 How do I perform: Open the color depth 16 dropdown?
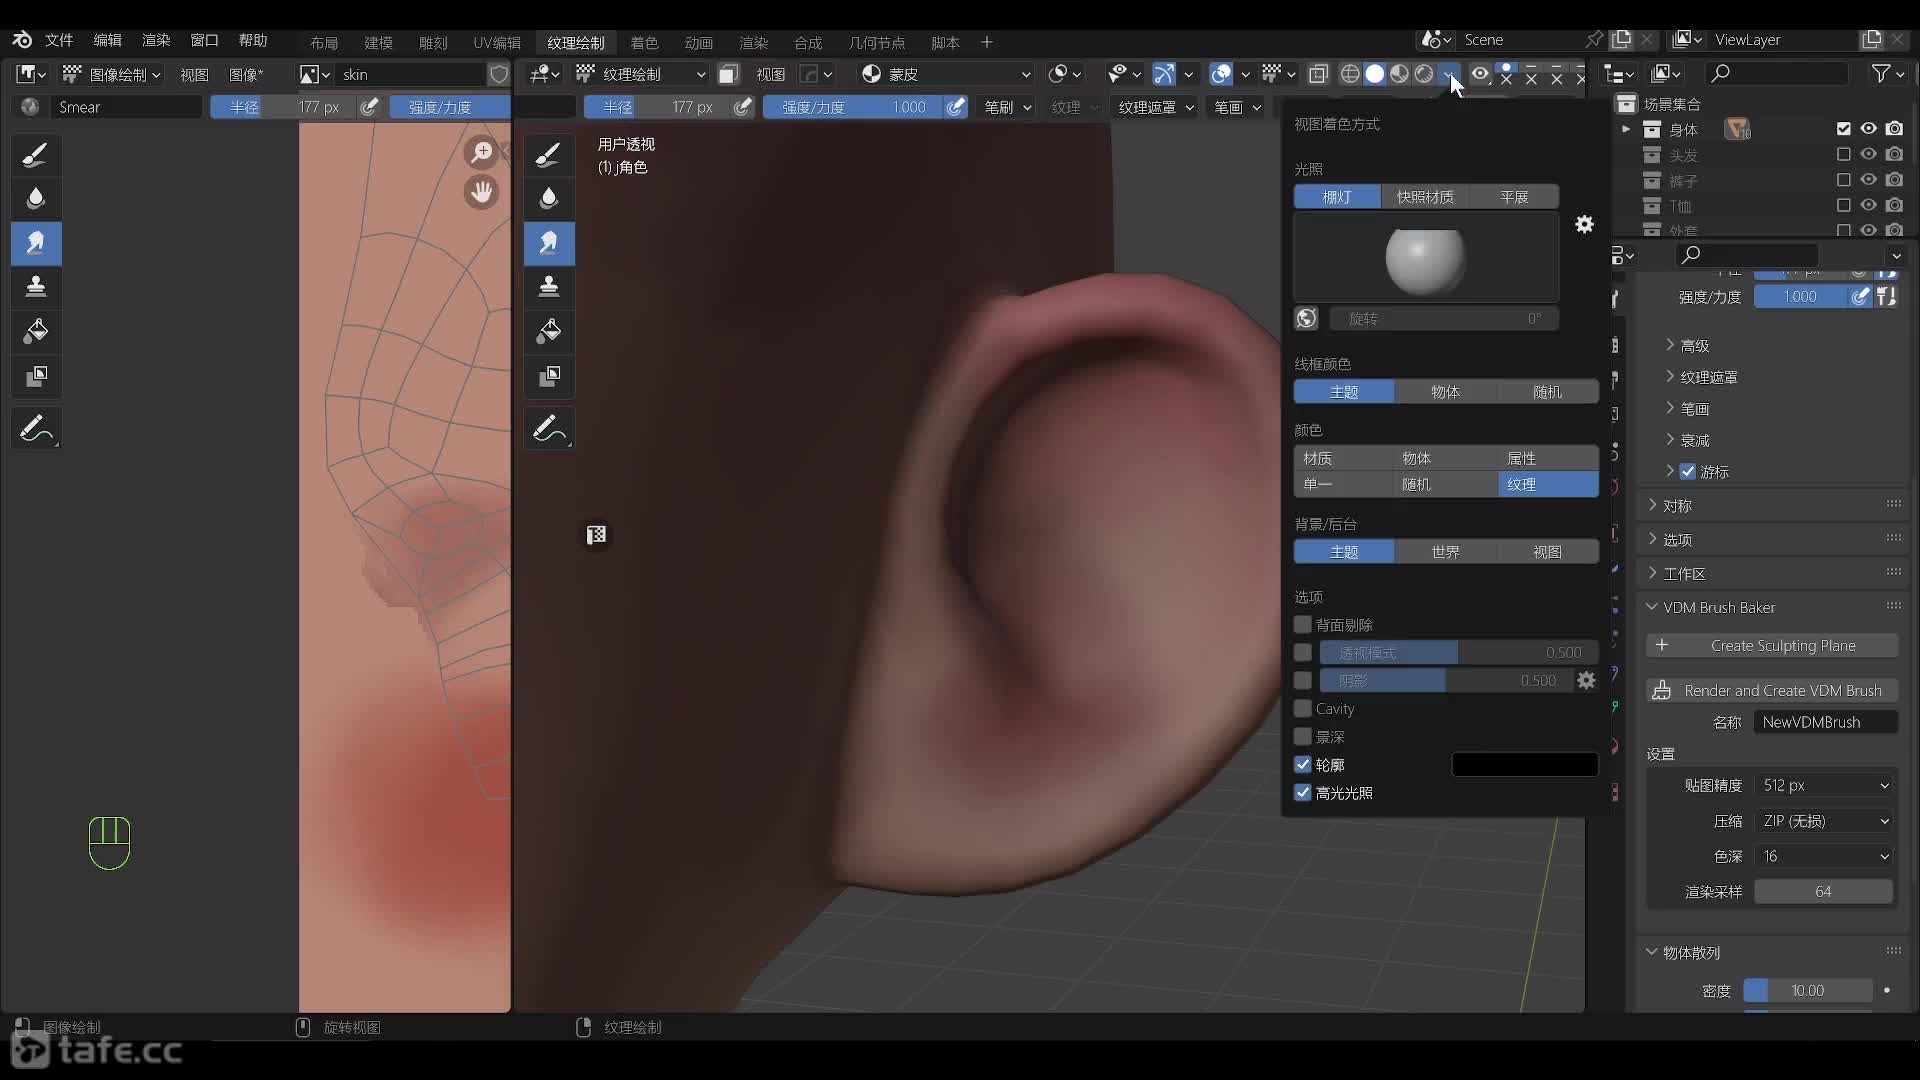(x=1825, y=856)
